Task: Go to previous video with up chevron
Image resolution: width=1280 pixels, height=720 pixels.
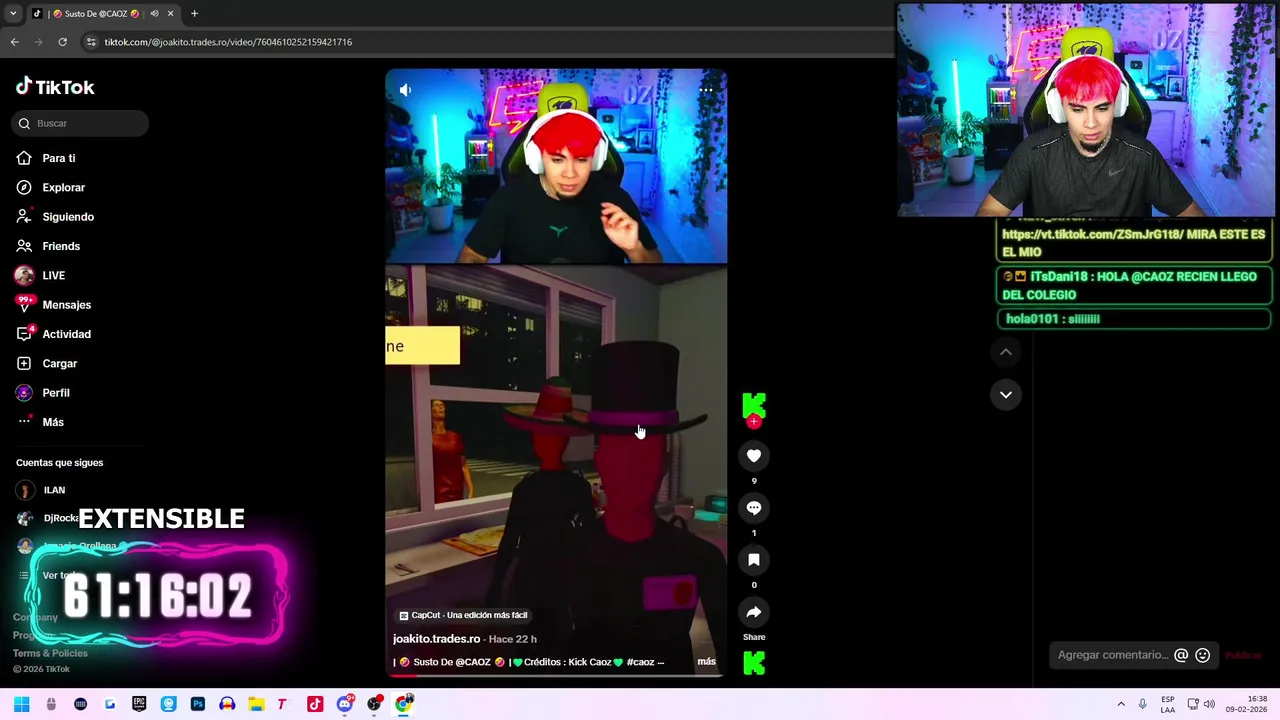Action: coord(1006,352)
